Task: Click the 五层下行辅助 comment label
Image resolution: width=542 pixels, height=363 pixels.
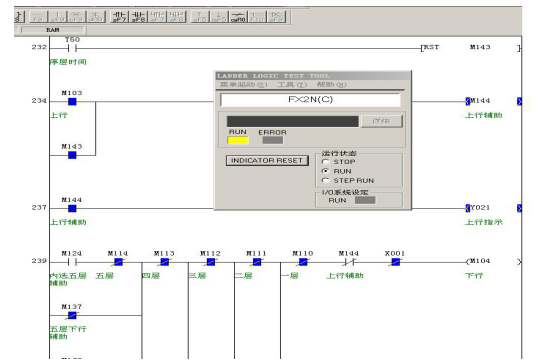Action: click(x=68, y=333)
